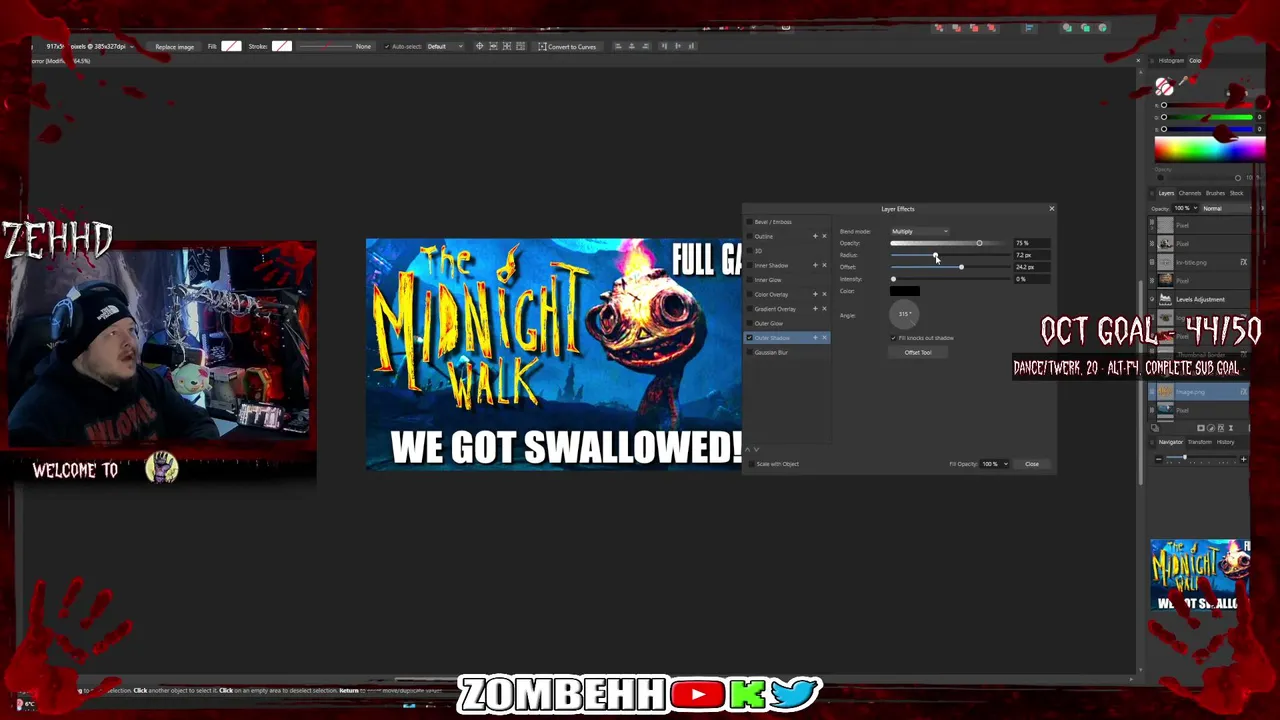Toggle the Auto-select checkbox
Image resolution: width=1280 pixels, height=720 pixels.
(x=387, y=46)
